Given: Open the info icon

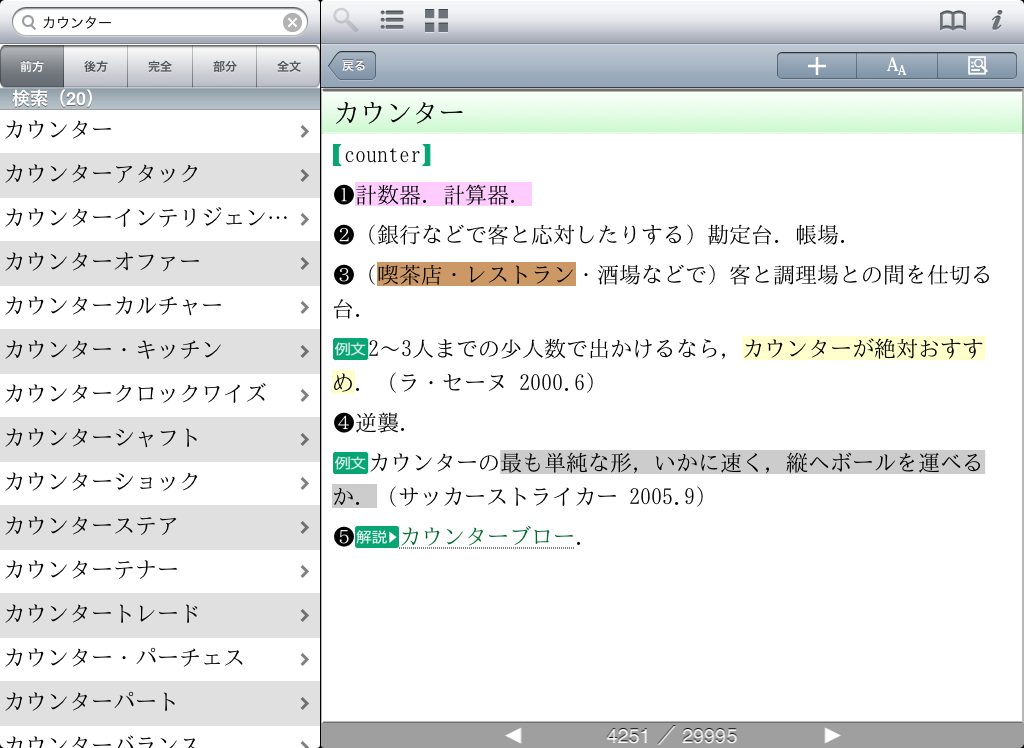Looking at the screenshot, I should pyautogui.click(x=996, y=20).
